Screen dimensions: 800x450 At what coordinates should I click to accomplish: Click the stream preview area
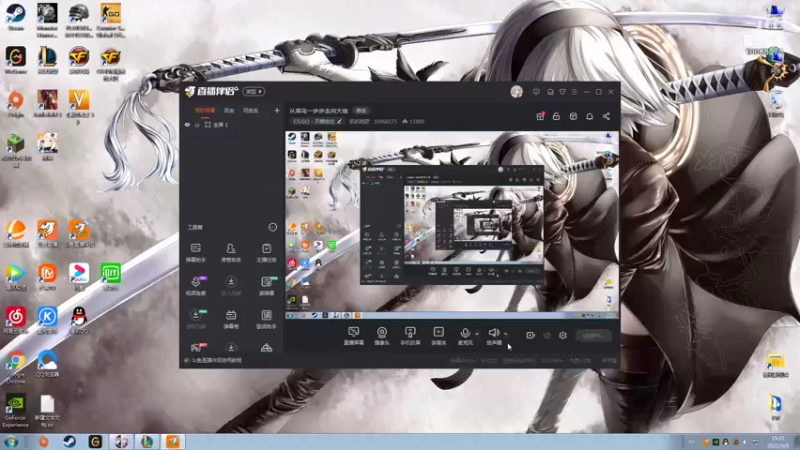click(x=452, y=226)
